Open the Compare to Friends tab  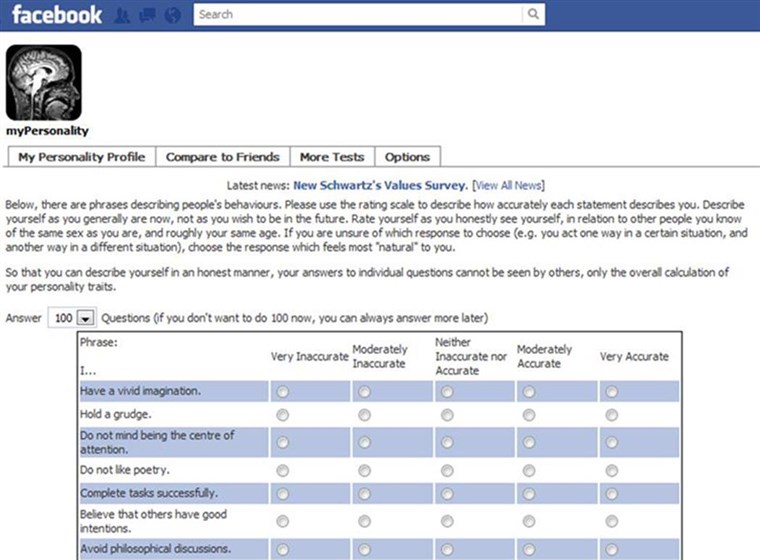coord(223,157)
